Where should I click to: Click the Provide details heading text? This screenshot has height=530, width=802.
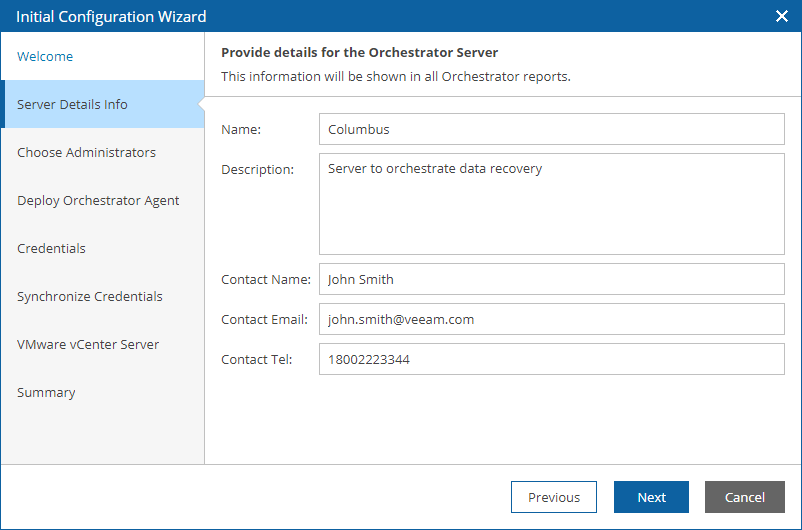pos(359,52)
